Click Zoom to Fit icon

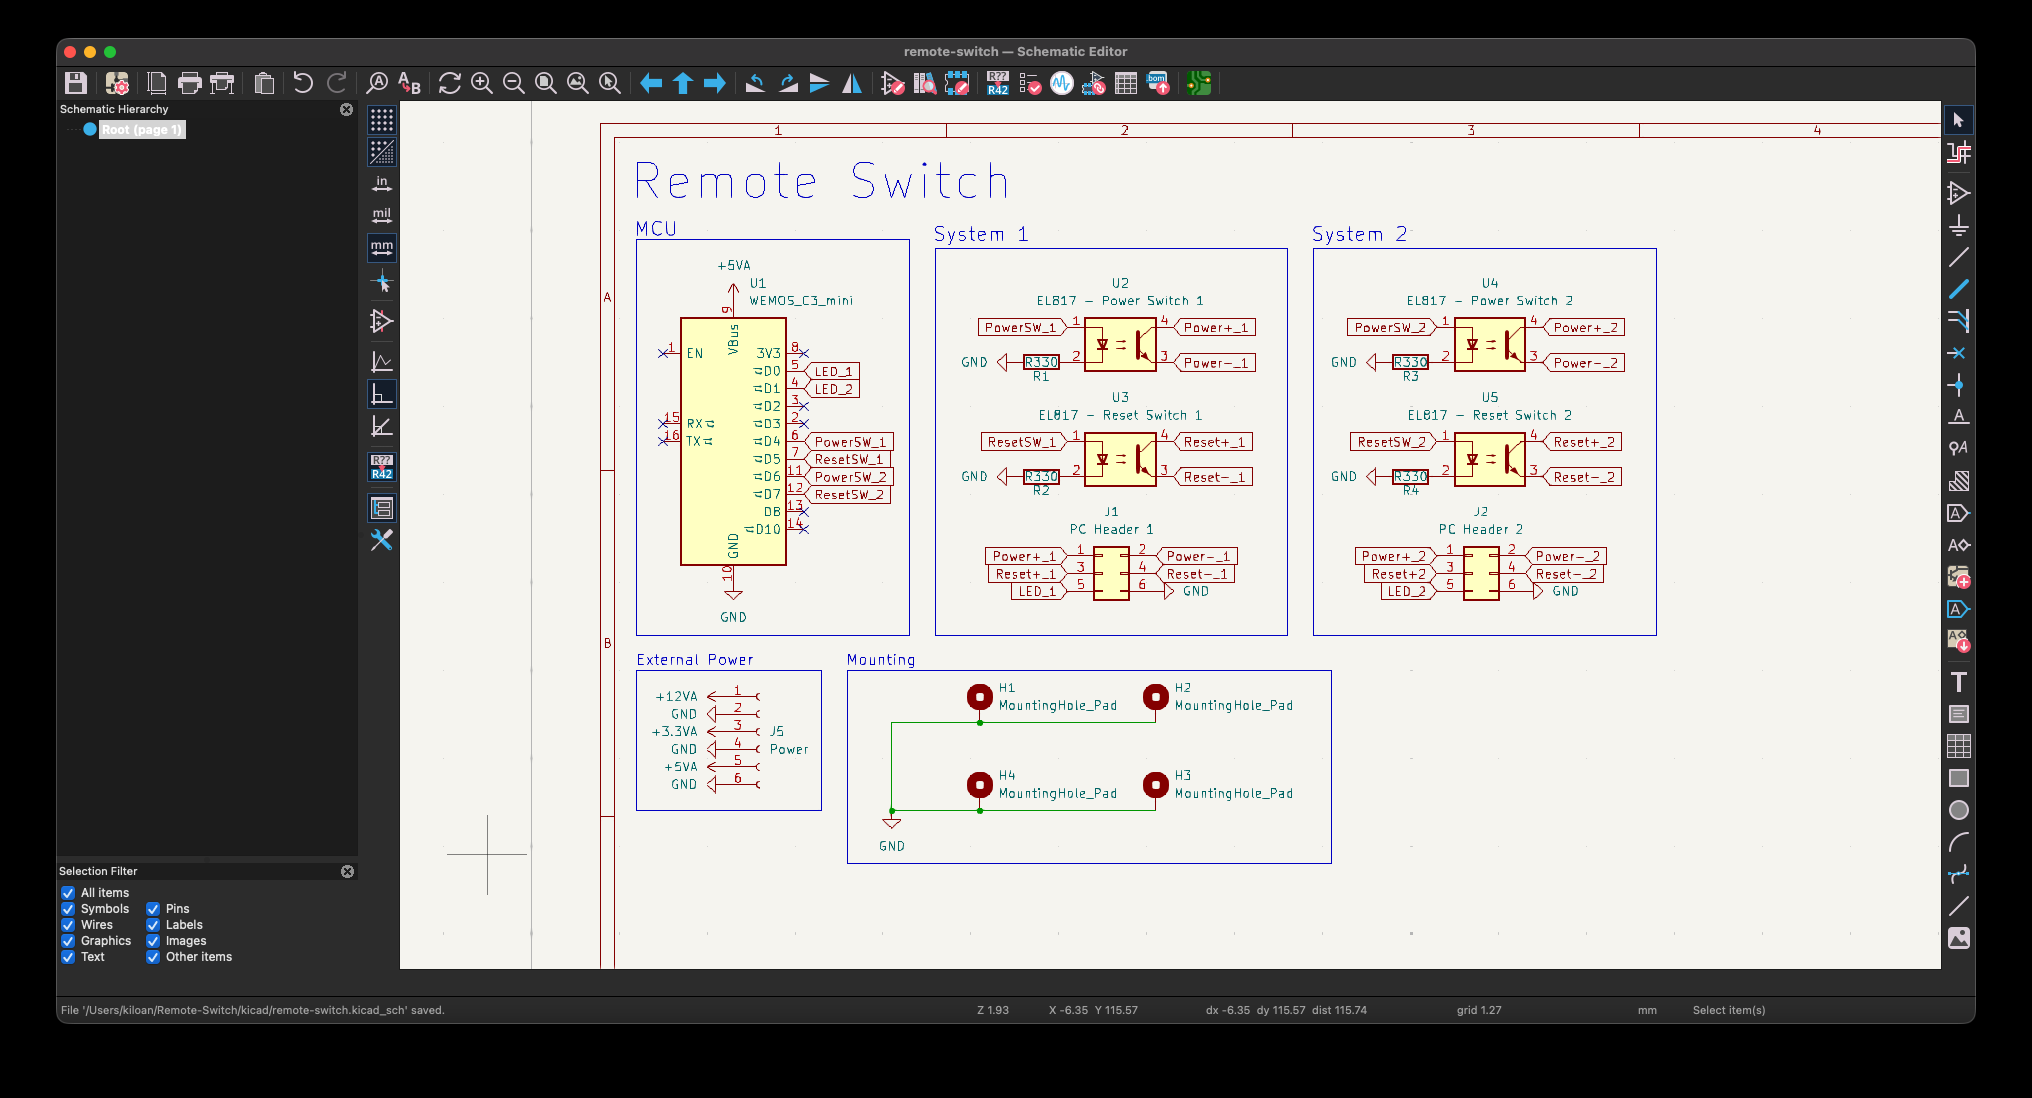tap(546, 83)
